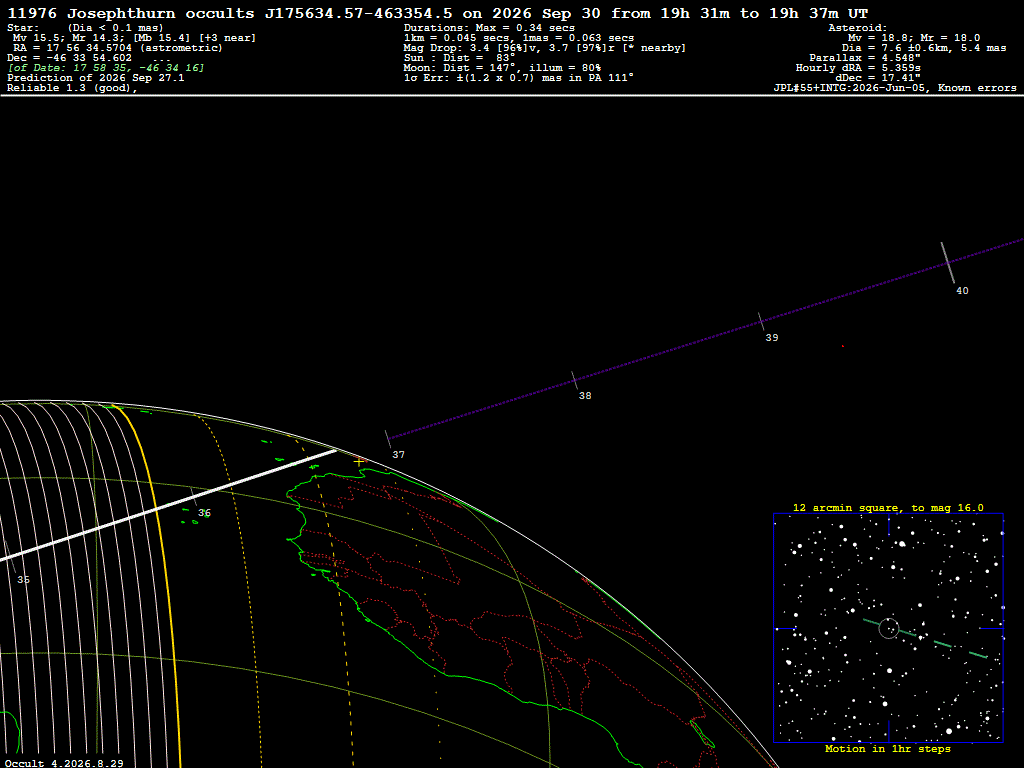Click the green of Date coordinates text
1024x768 pixels.
point(106,68)
